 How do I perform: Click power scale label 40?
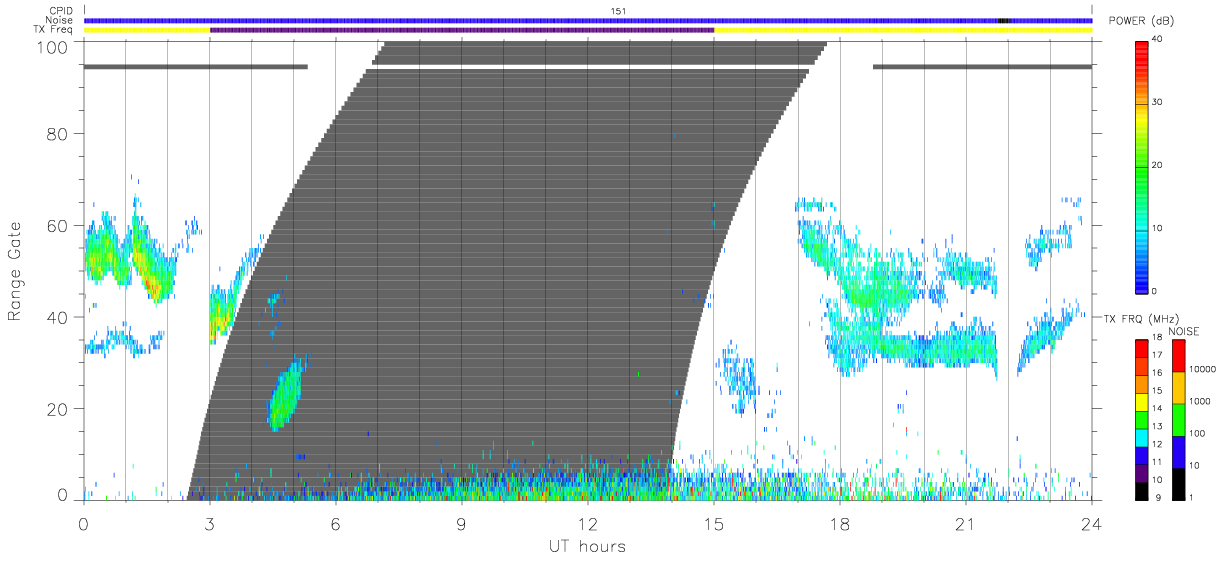point(1158,40)
